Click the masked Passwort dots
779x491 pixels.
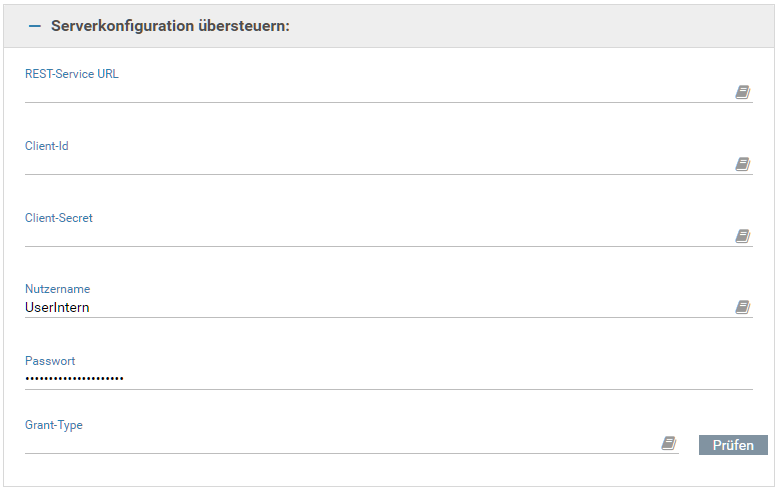[74, 379]
